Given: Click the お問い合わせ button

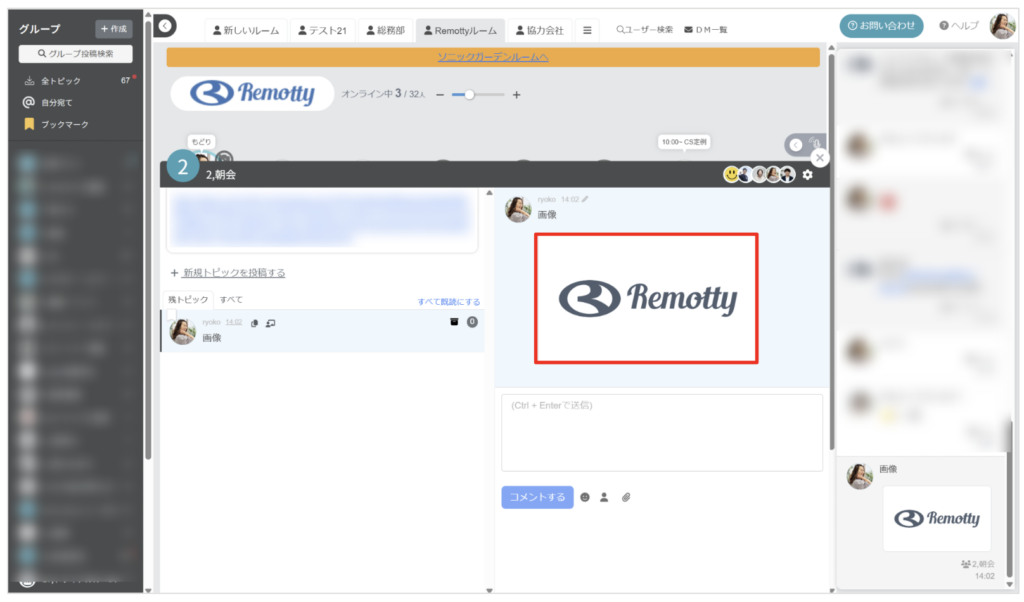Looking at the screenshot, I should (x=881, y=25).
